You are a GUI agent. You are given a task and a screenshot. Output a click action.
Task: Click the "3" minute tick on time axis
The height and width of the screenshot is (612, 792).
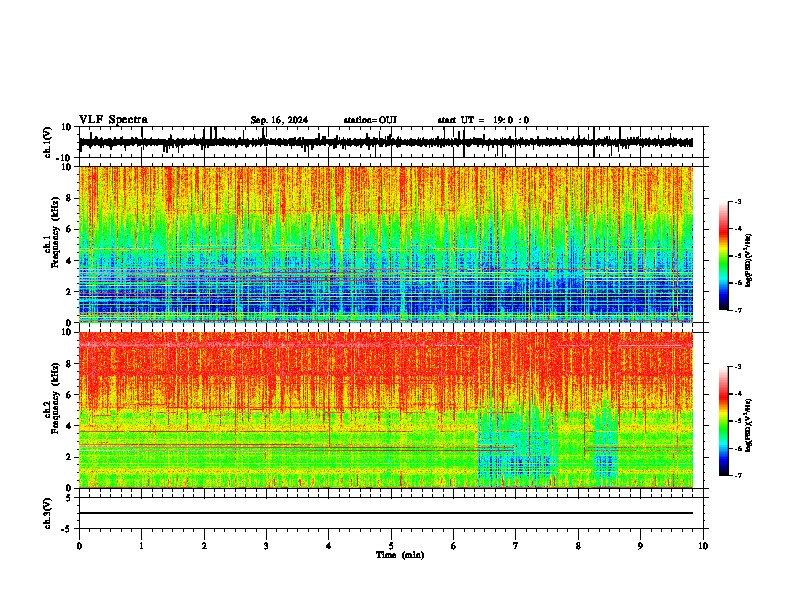266,546
